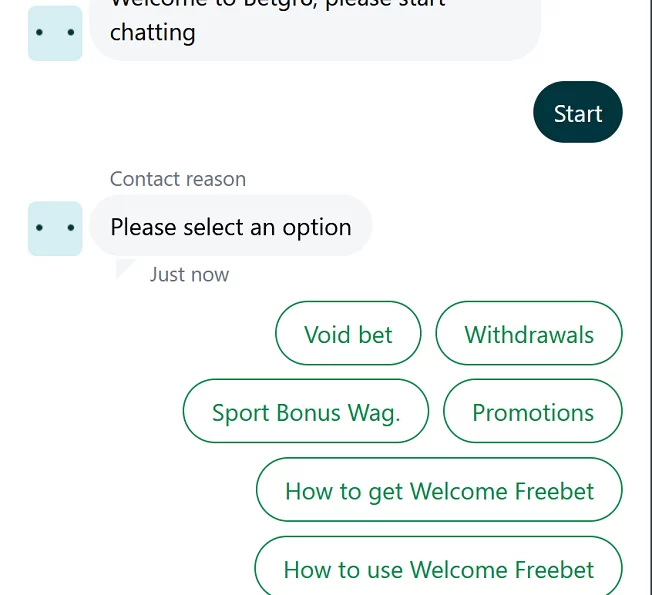The height and width of the screenshot is (595, 652).
Task: Select the Void bet option
Action: point(348,333)
